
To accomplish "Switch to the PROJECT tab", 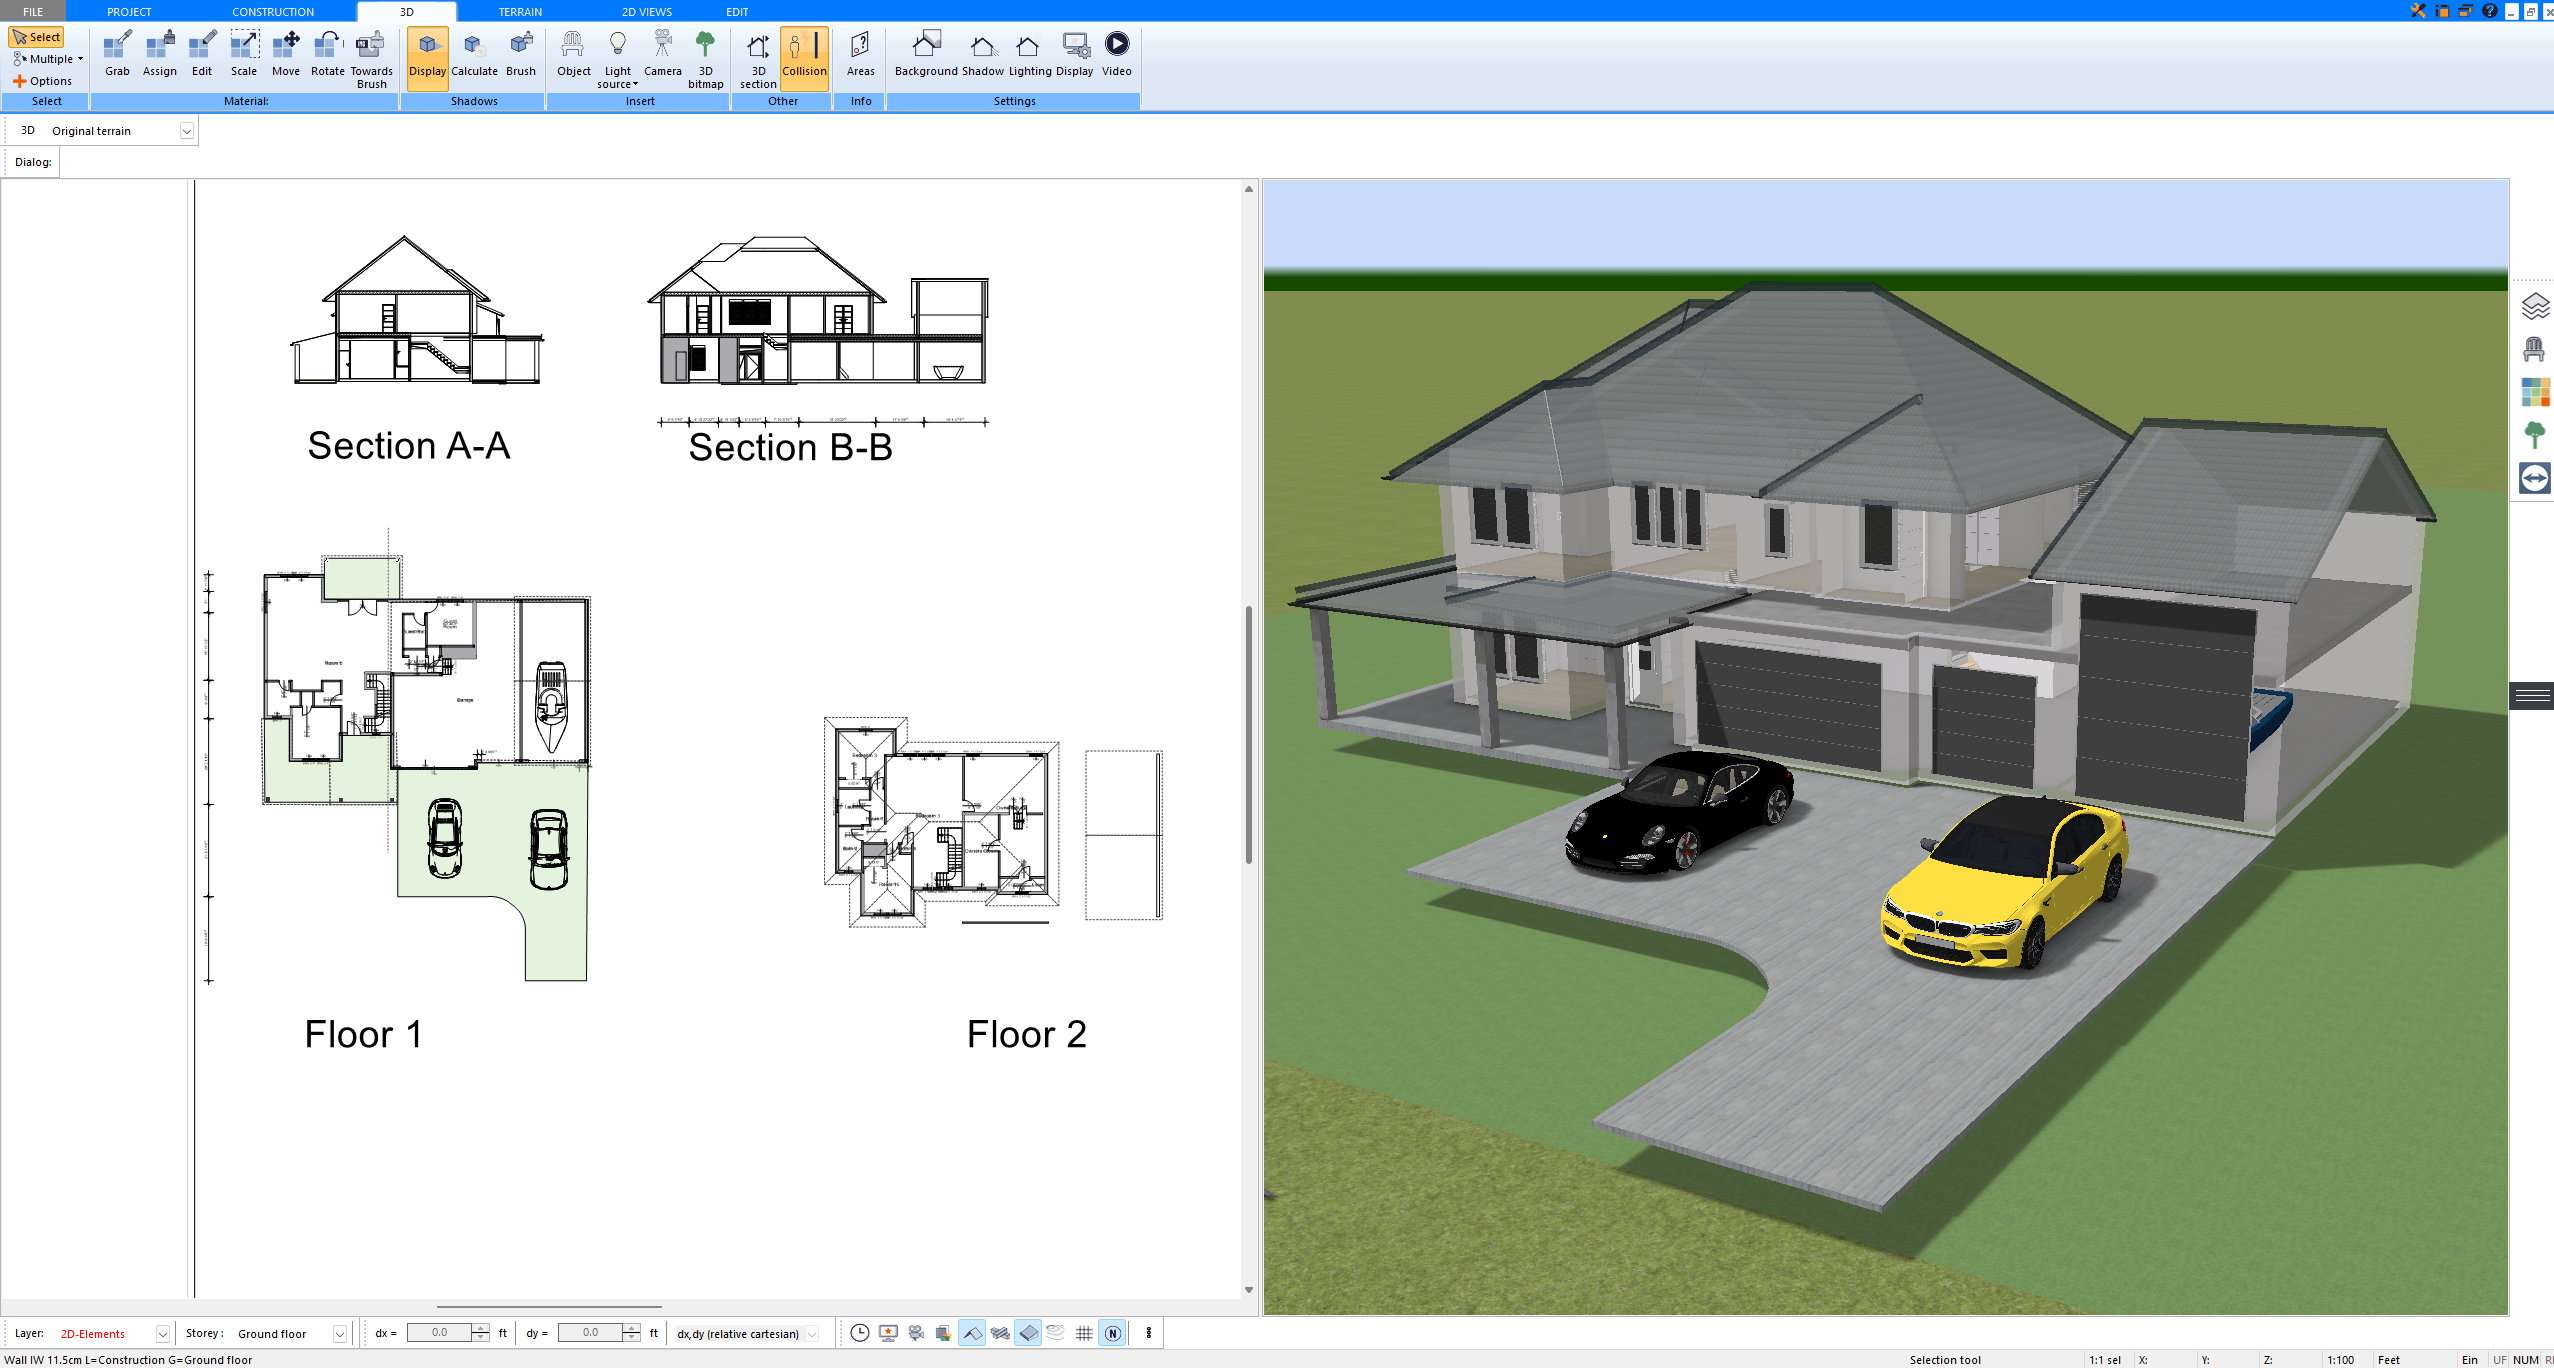I will click(x=129, y=12).
